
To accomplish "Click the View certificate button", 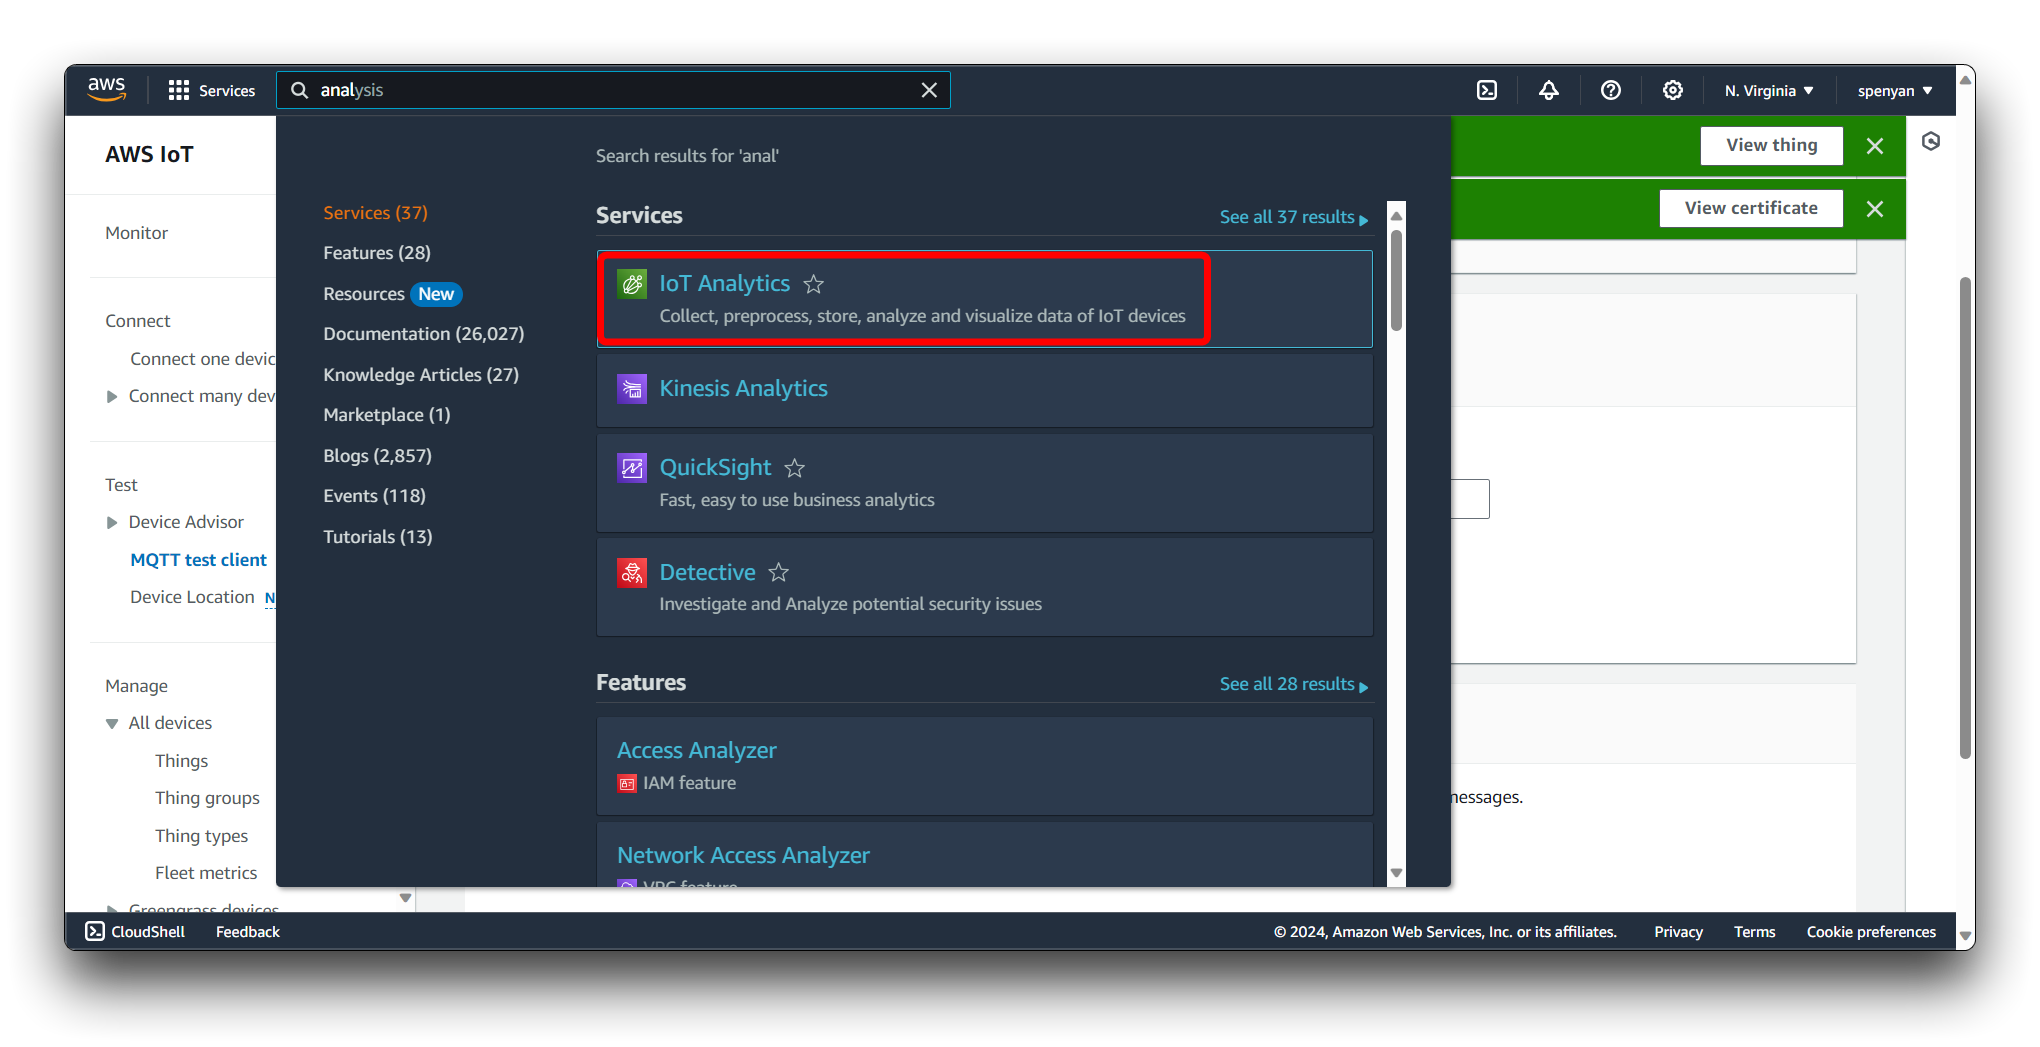I will (1751, 208).
